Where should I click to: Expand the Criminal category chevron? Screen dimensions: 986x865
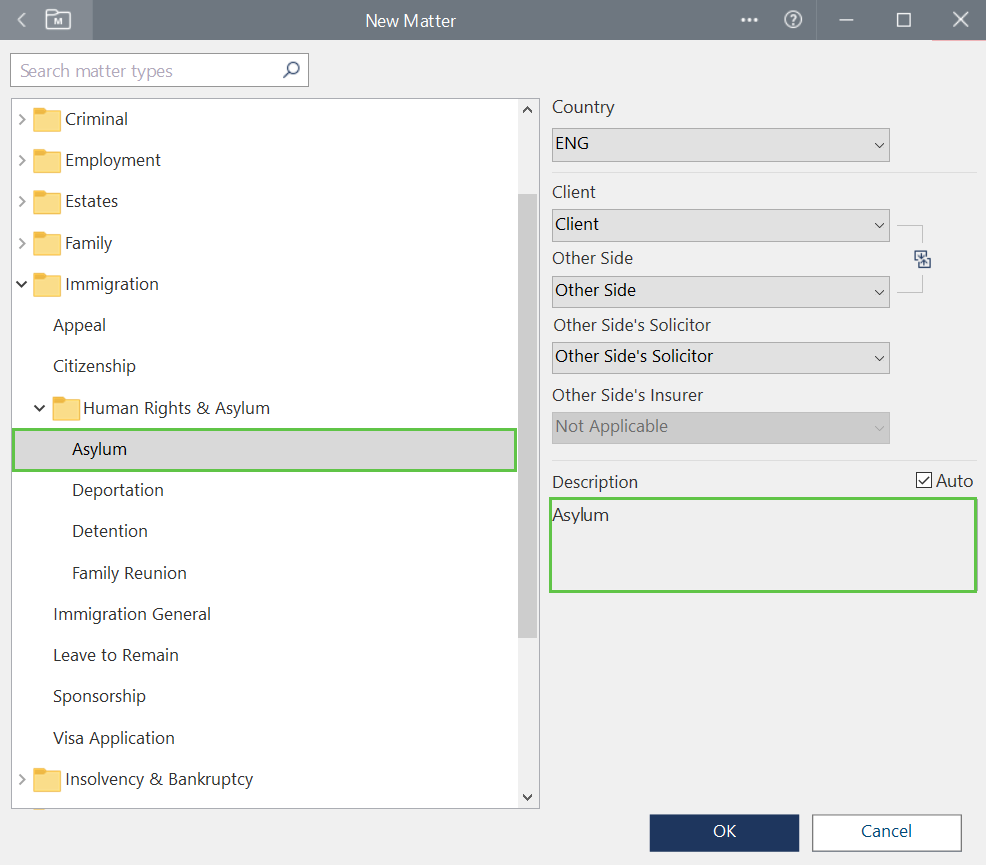point(22,120)
